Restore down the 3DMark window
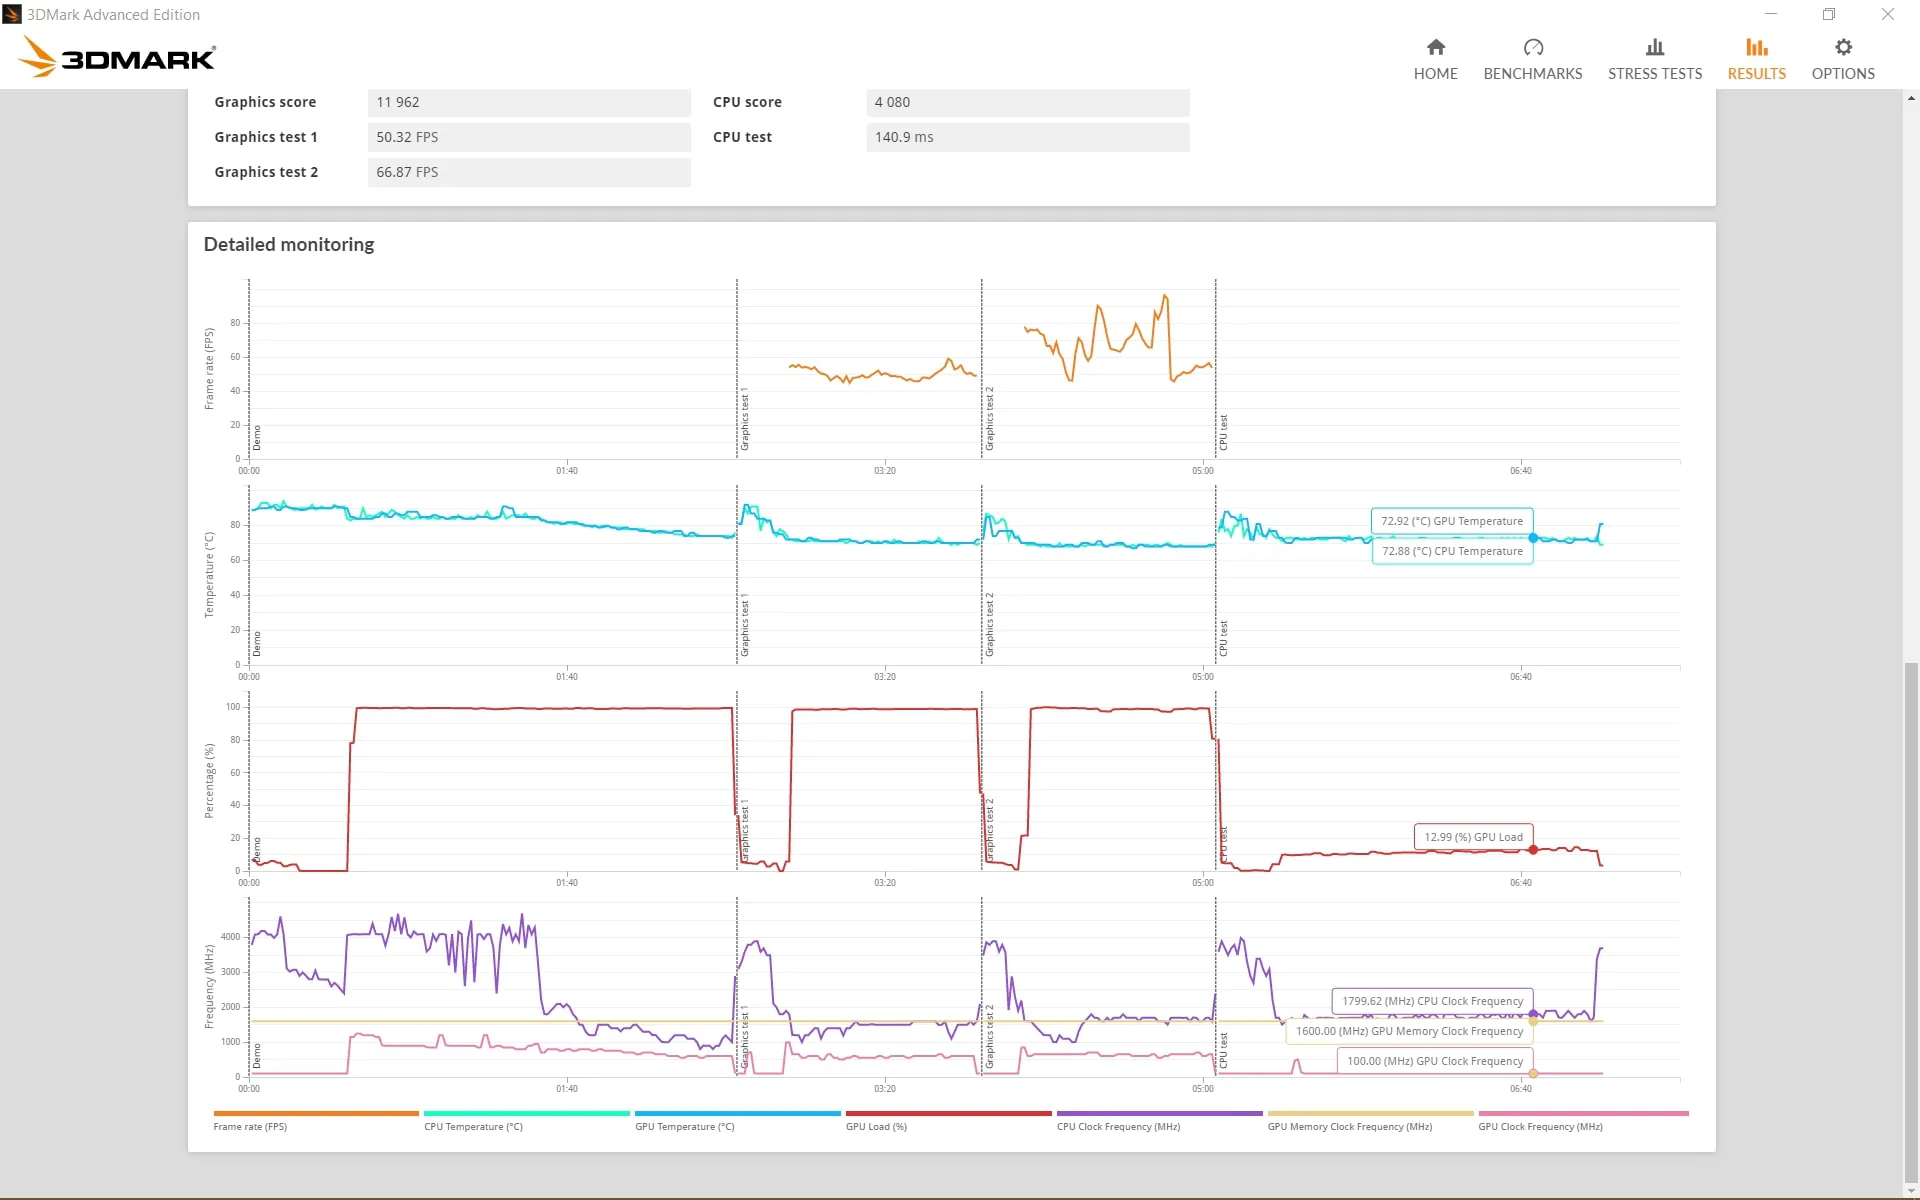1920x1200 pixels. (1829, 14)
